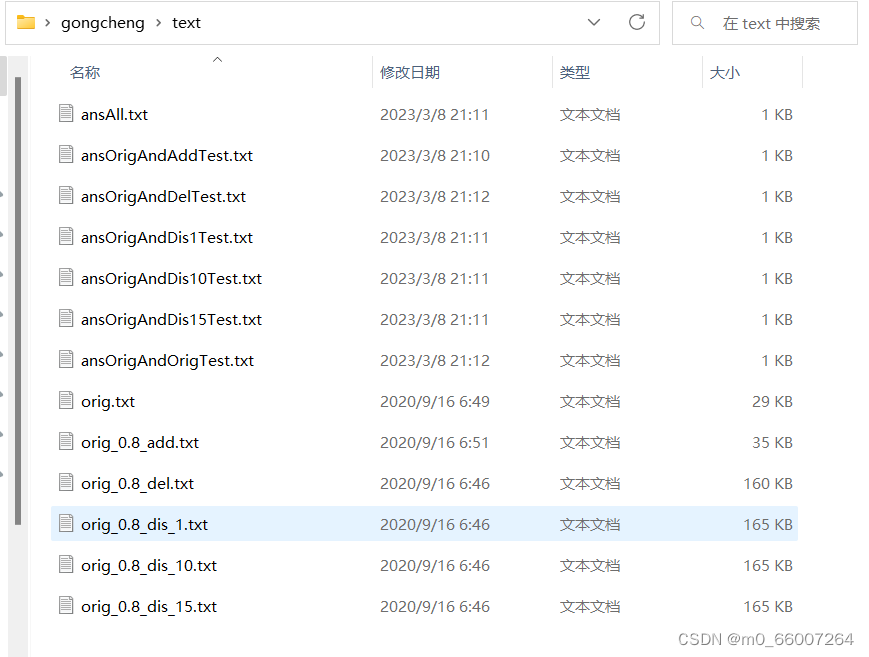Select file name ansOrigAndDis10Test.txt
The image size is (869, 657).
(171, 279)
